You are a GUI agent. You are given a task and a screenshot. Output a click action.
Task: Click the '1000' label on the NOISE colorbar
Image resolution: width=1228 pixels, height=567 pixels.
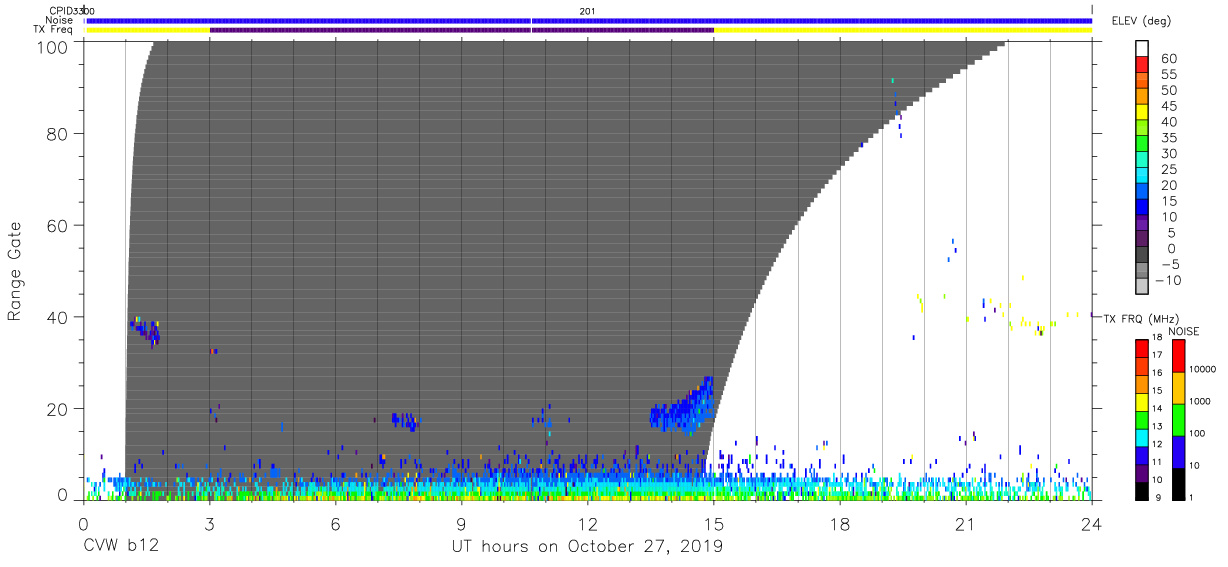1200,401
